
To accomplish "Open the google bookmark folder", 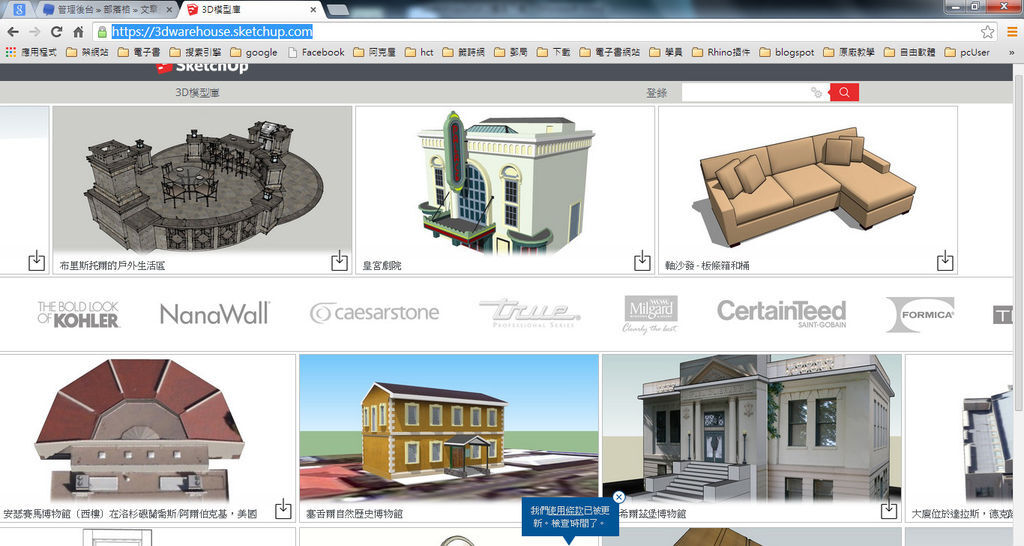I will point(253,52).
